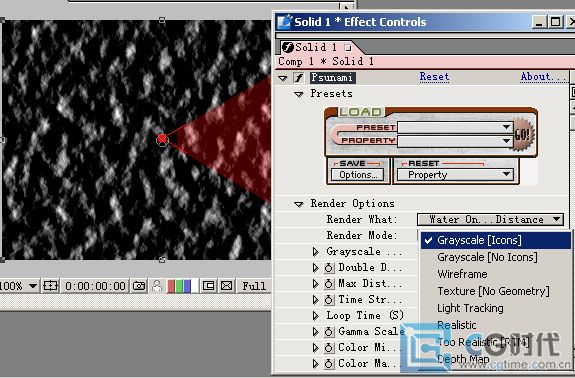Expand the Time Str... property
The height and width of the screenshot is (378, 575).
(x=315, y=300)
